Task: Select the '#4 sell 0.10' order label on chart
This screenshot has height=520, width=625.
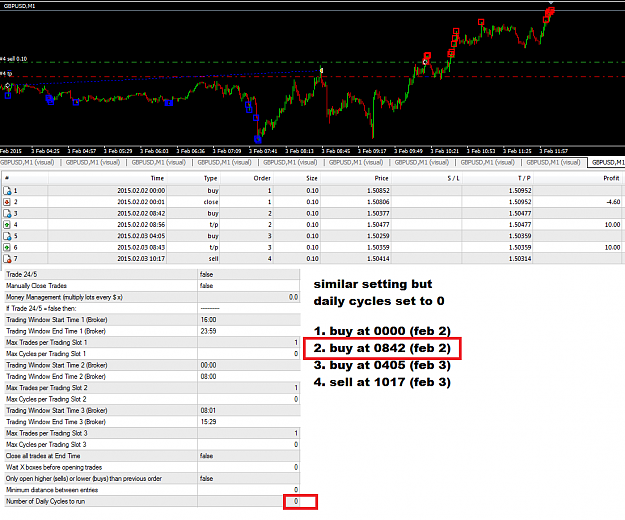Action: click(14, 59)
